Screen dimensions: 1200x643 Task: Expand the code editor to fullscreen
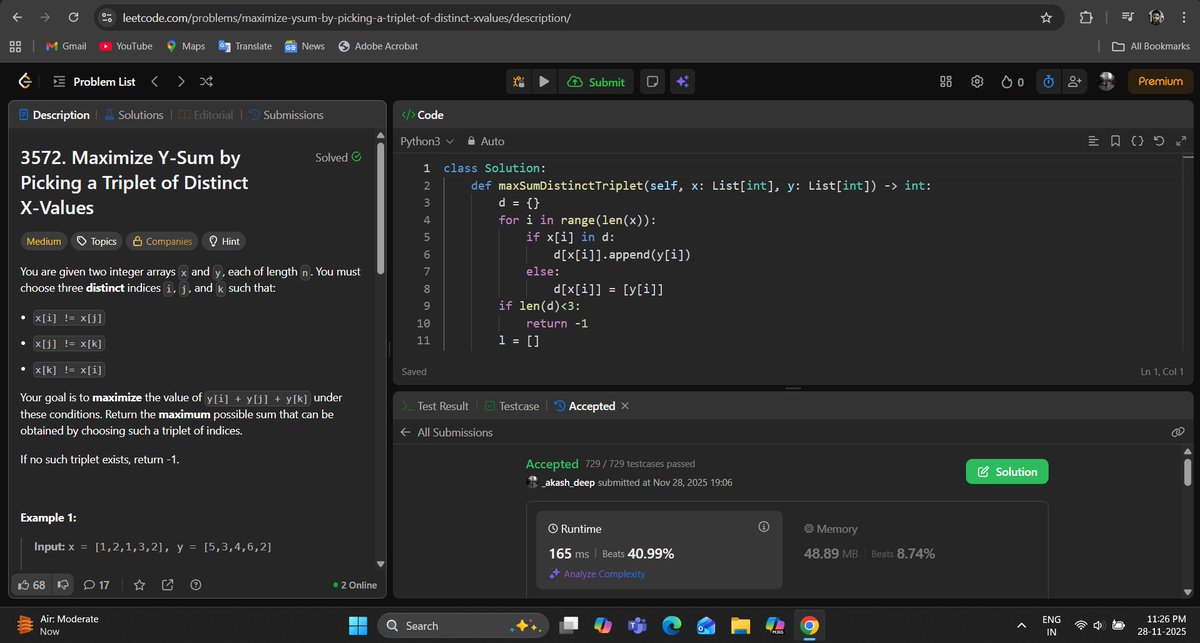[x=1180, y=142]
